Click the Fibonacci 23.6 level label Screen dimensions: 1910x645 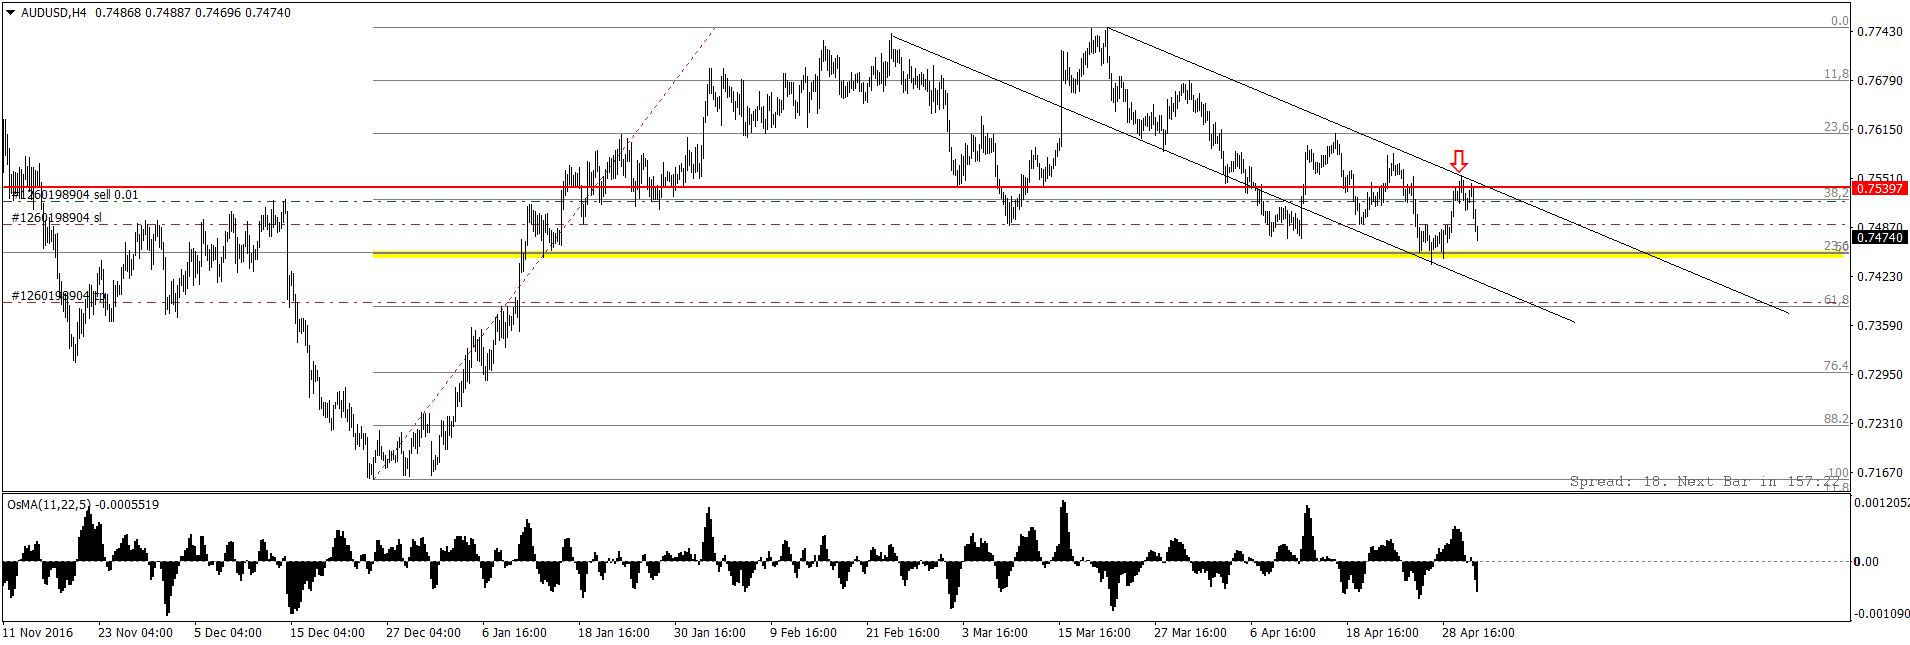click(1836, 127)
